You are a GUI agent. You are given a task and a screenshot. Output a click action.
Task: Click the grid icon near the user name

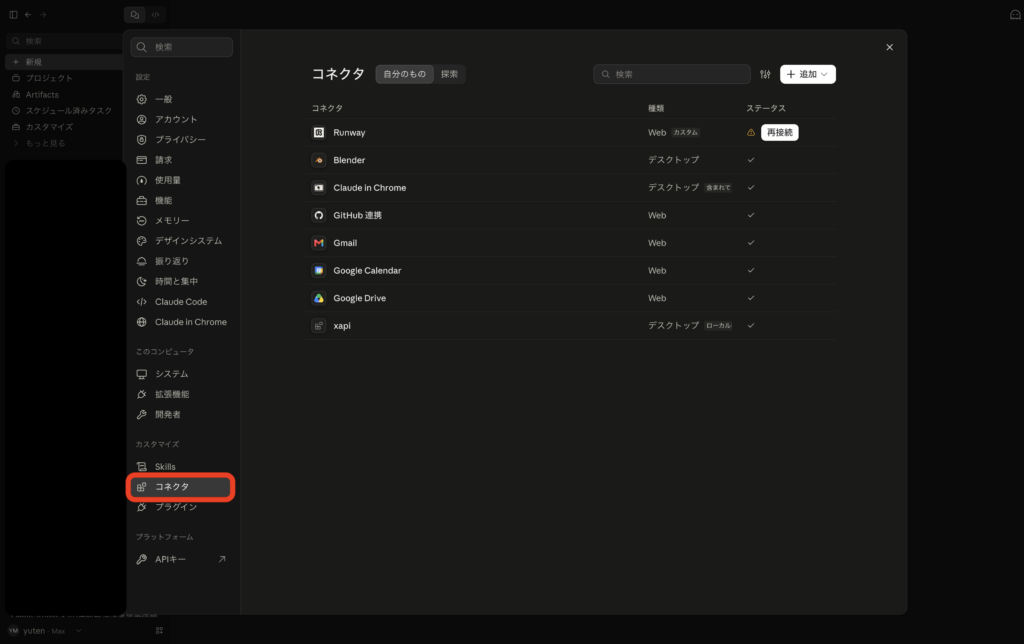(x=159, y=631)
